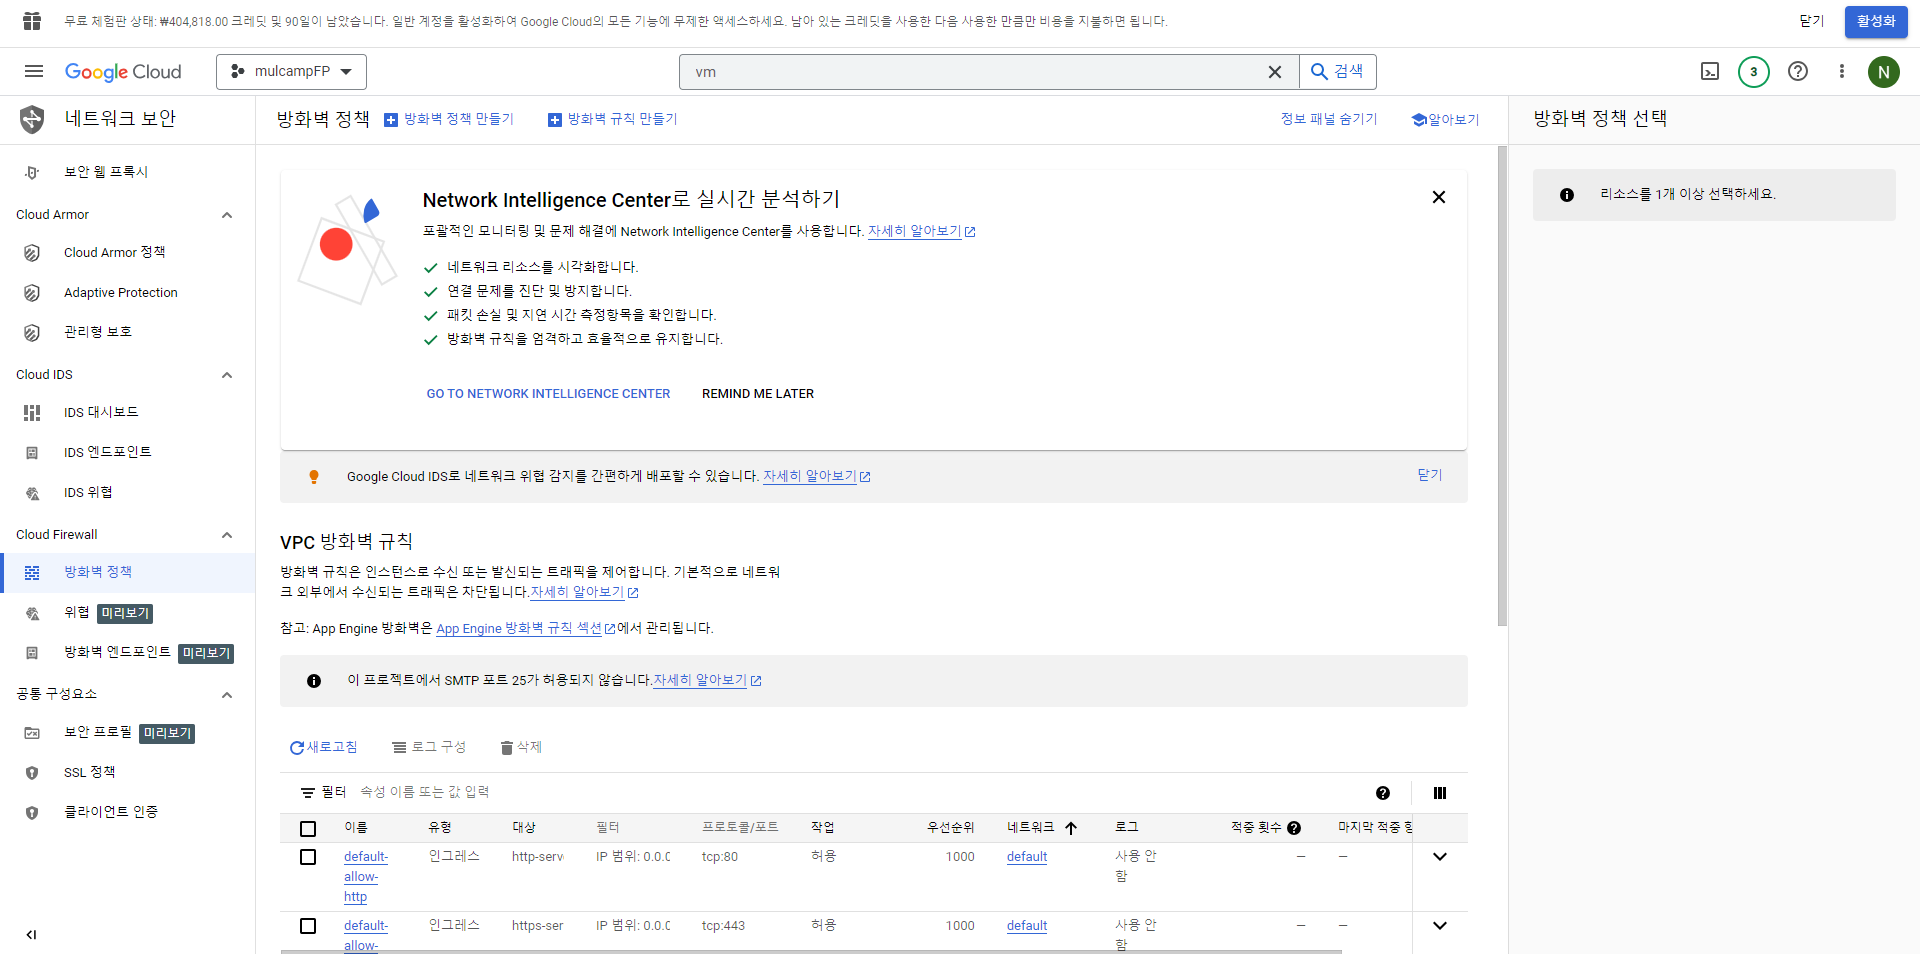Open the main navigation hamburger menu

pyautogui.click(x=33, y=71)
